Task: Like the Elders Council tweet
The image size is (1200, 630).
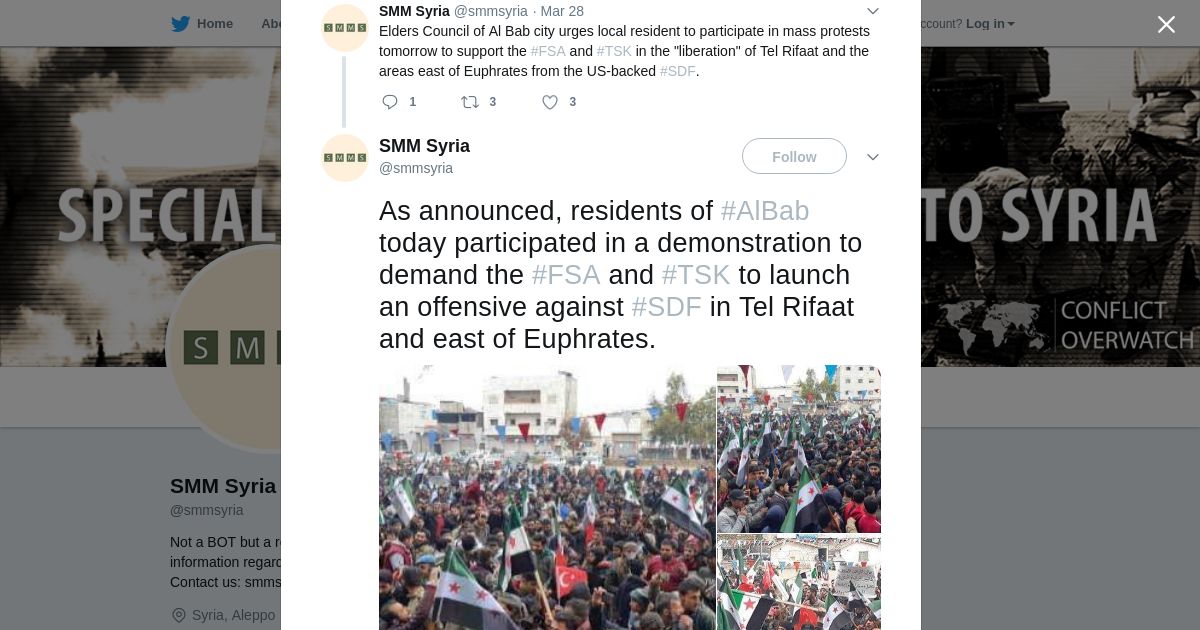Action: coord(550,102)
